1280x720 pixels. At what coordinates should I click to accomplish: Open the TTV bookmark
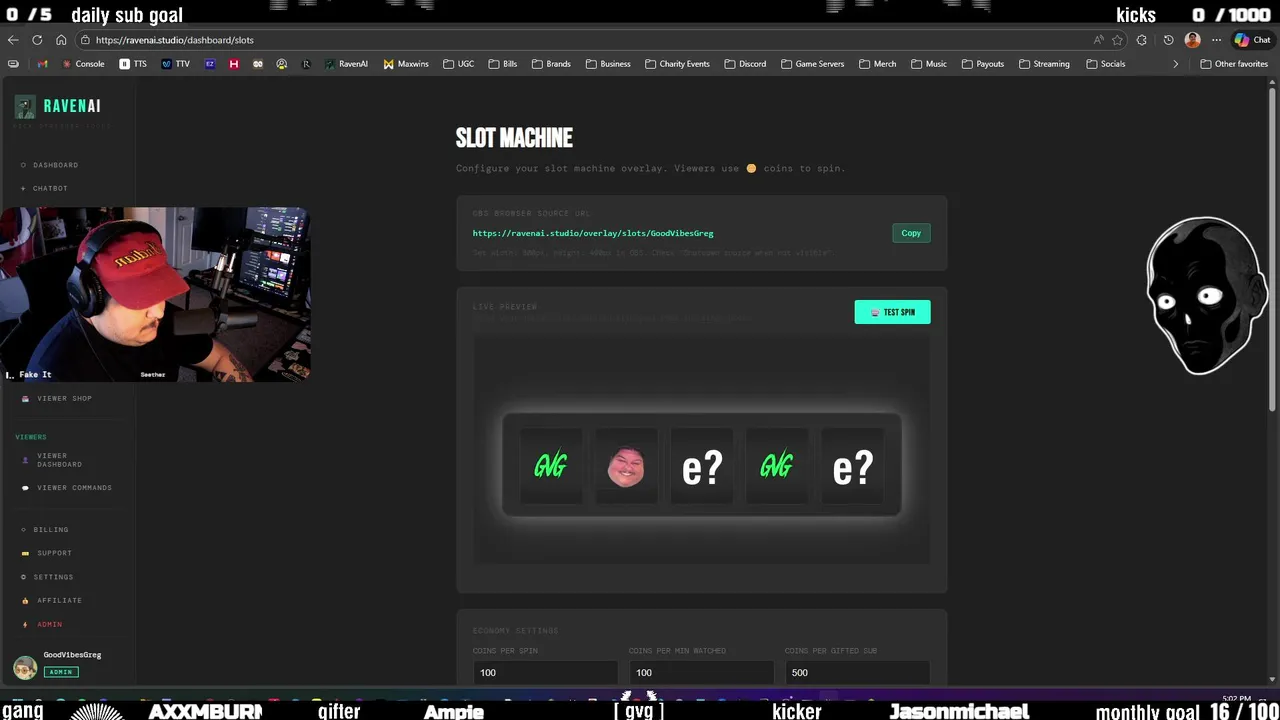pyautogui.click(x=175, y=64)
